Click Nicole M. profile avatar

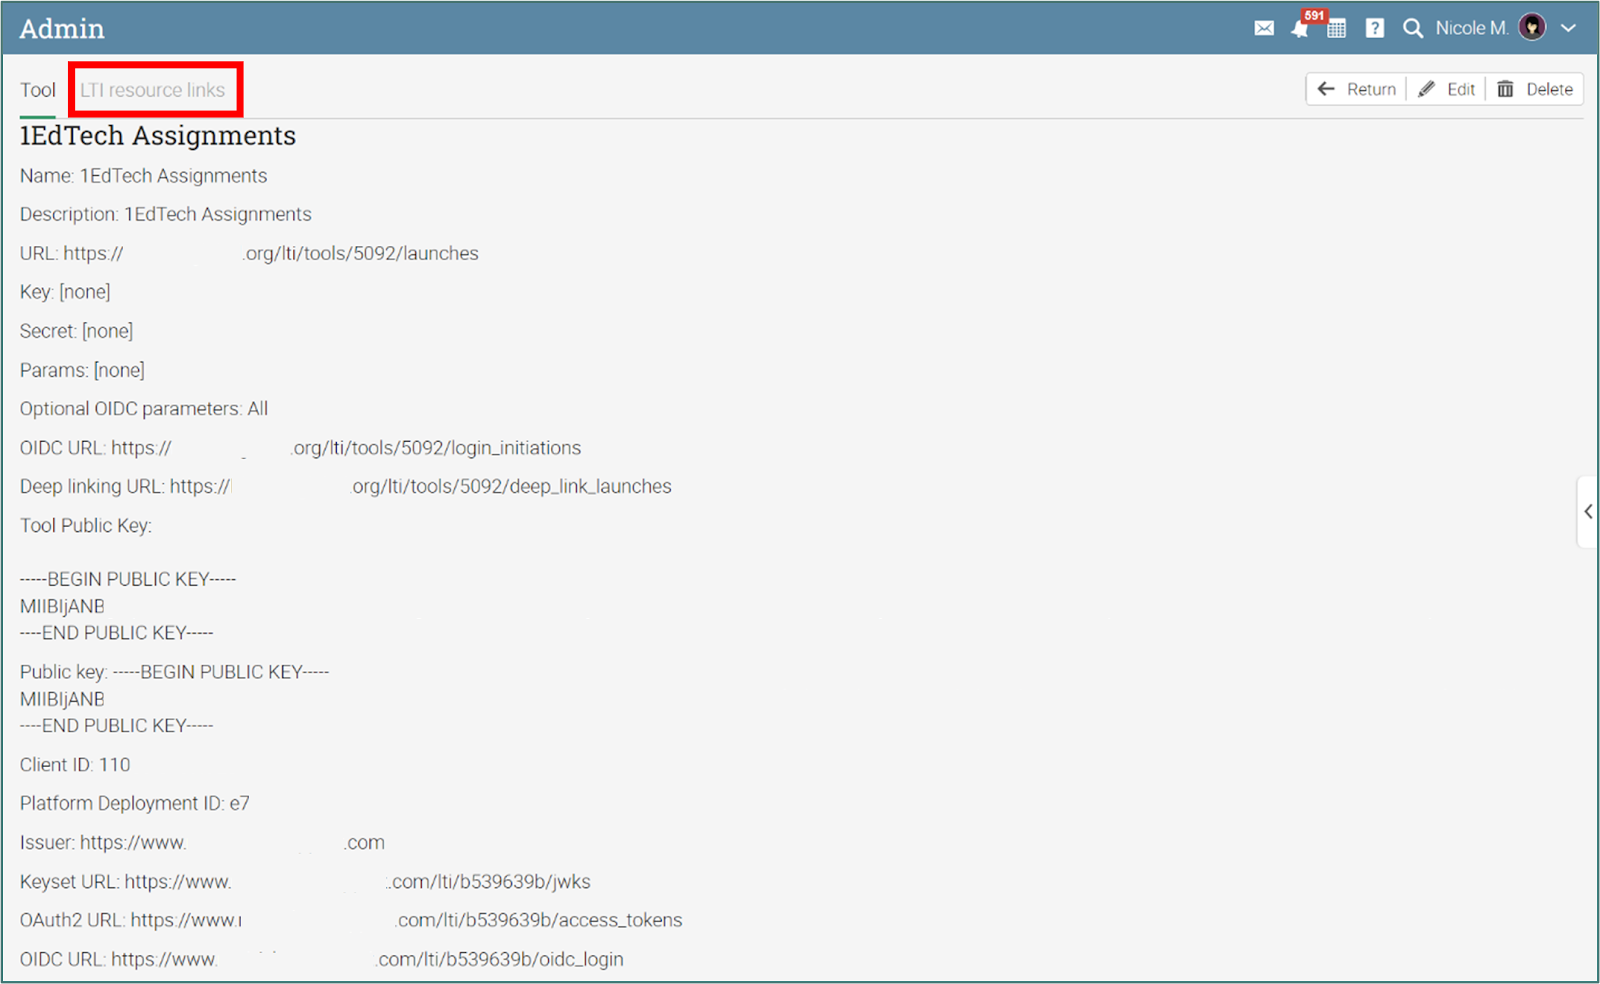point(1532,27)
